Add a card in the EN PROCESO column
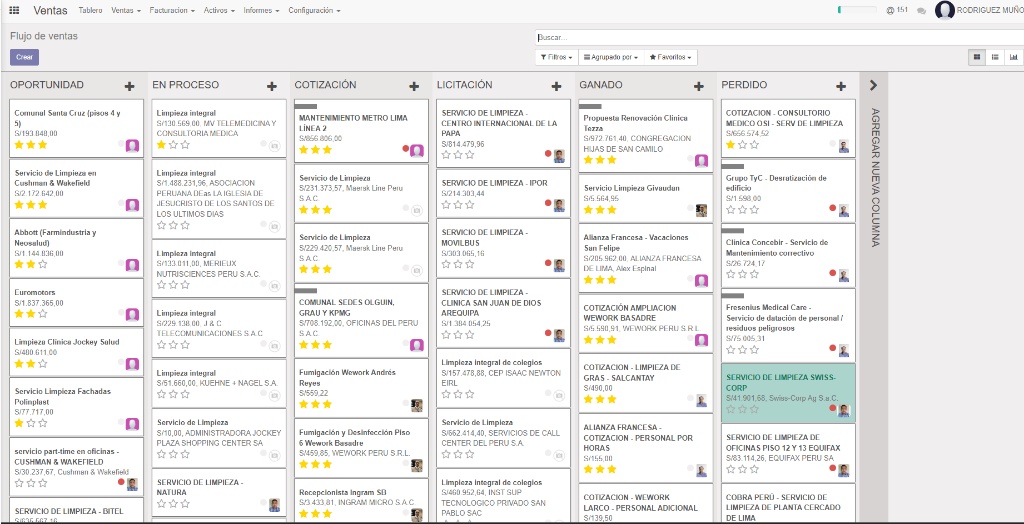Image resolution: width=1024 pixels, height=524 pixels. 272,86
